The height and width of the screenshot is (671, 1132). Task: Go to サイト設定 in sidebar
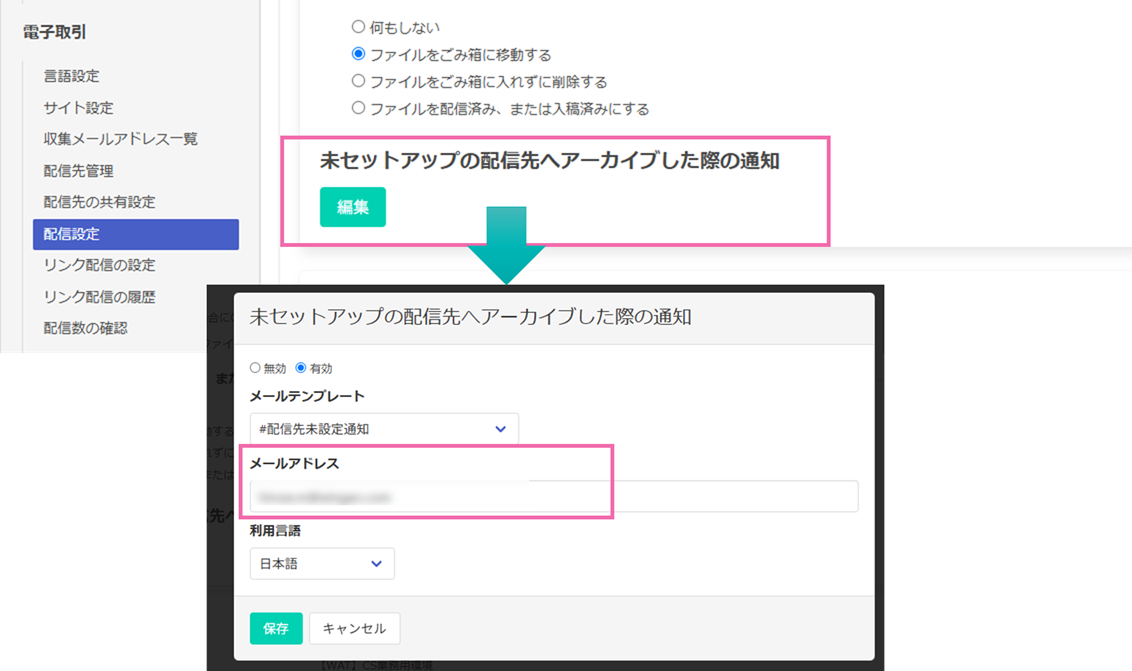click(78, 108)
